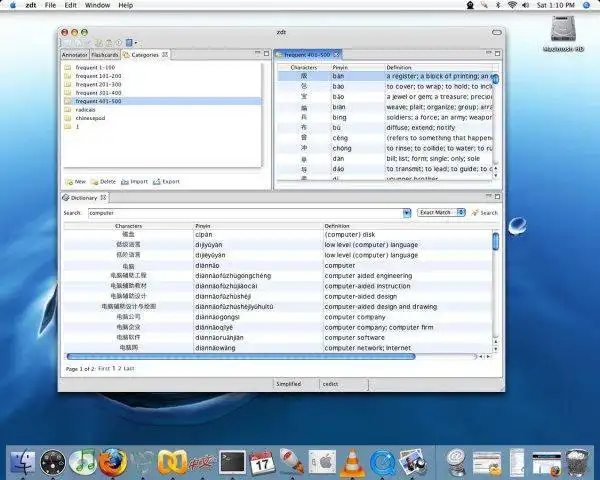Go to the Last results page
The width and height of the screenshot is (600, 480).
coord(127,369)
